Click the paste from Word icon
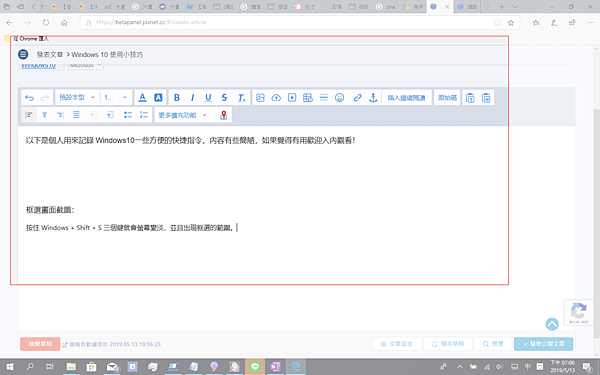600x375 pixels. [486, 98]
